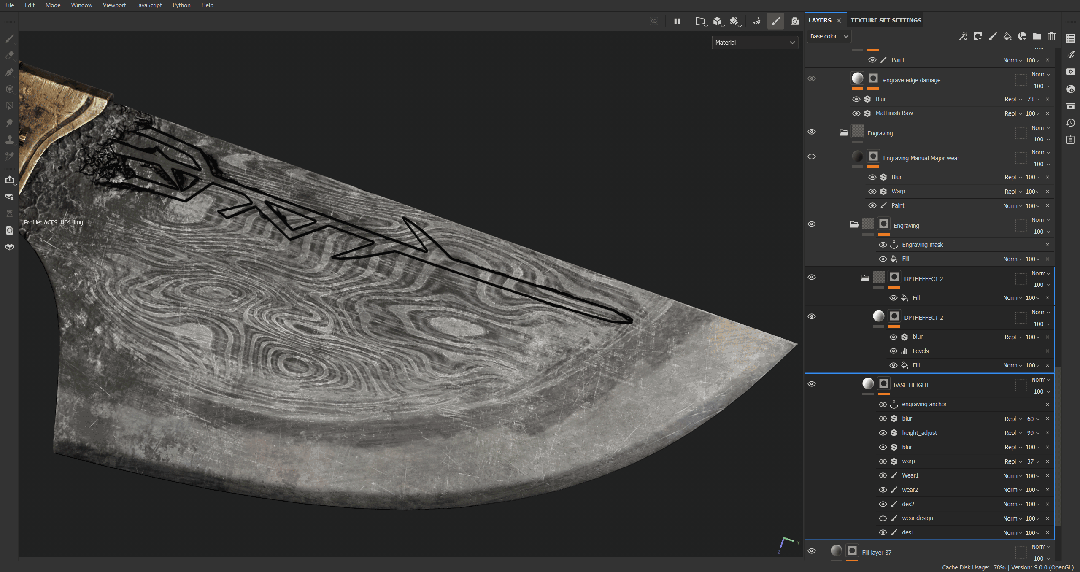The image size is (1080, 572).
Task: Add a new fill layer
Action: (x=1007, y=36)
